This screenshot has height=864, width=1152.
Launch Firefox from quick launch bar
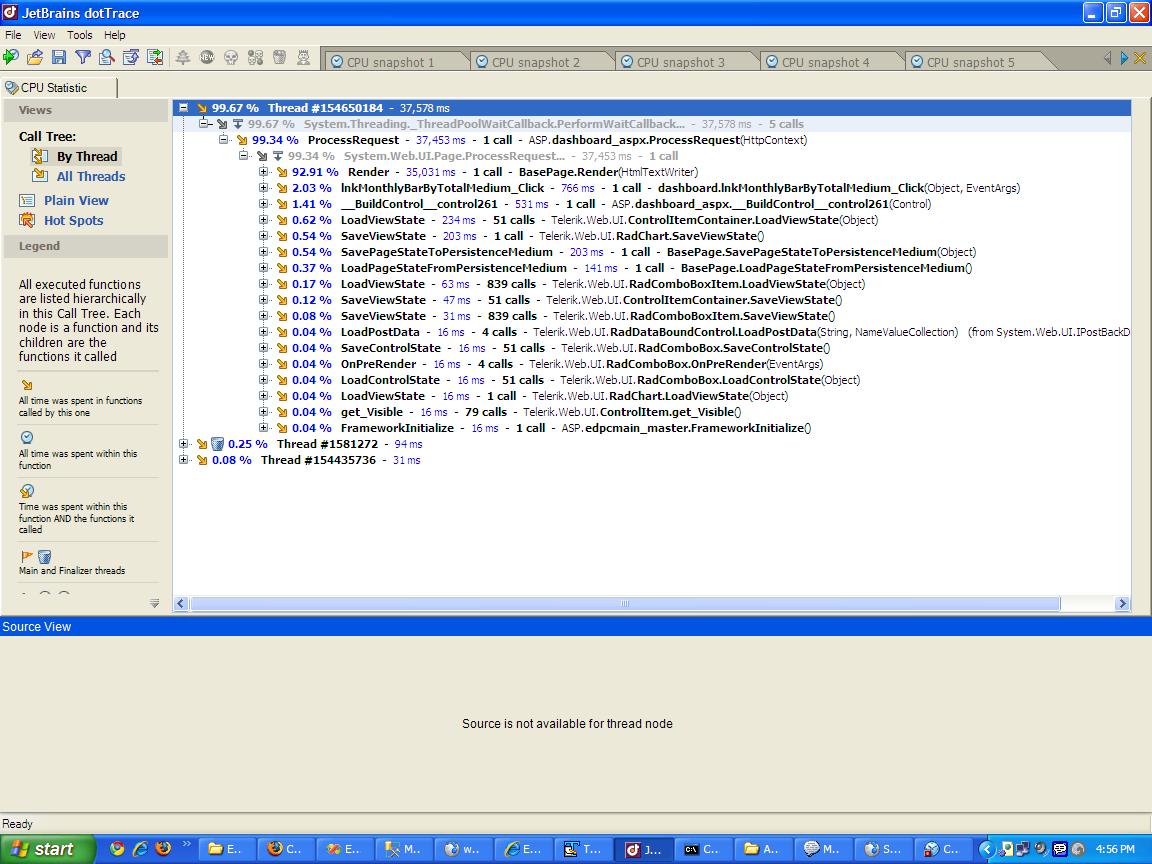pos(163,849)
